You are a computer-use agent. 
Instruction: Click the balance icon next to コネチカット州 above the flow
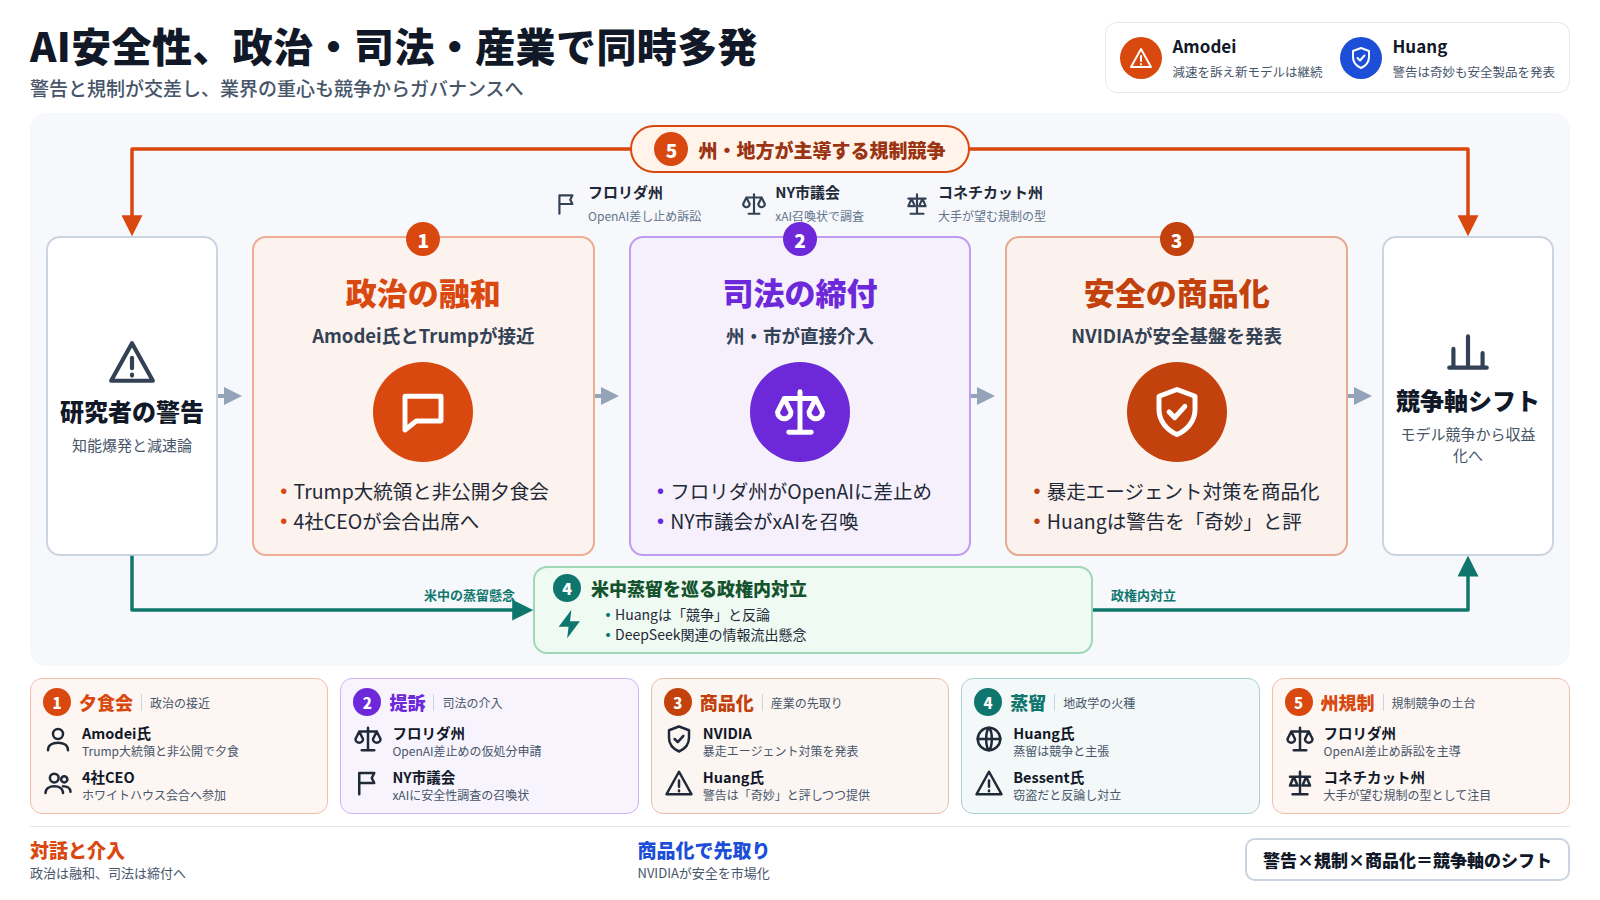pos(916,204)
